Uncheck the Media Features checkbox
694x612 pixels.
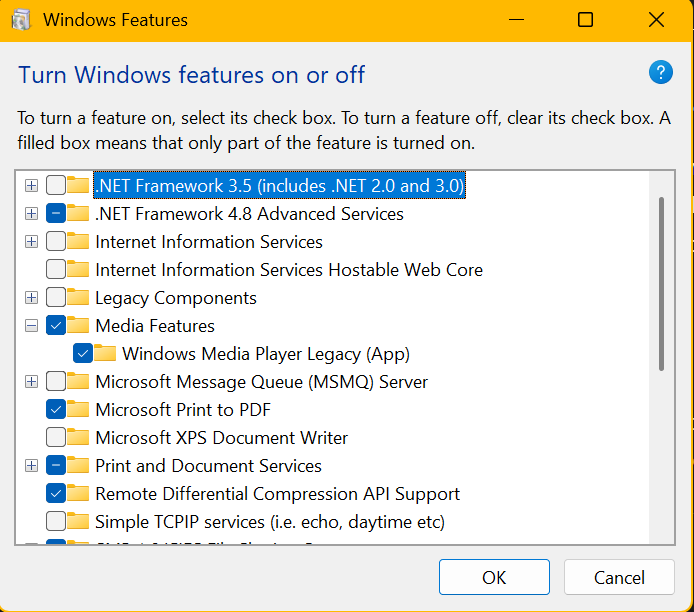[56, 325]
